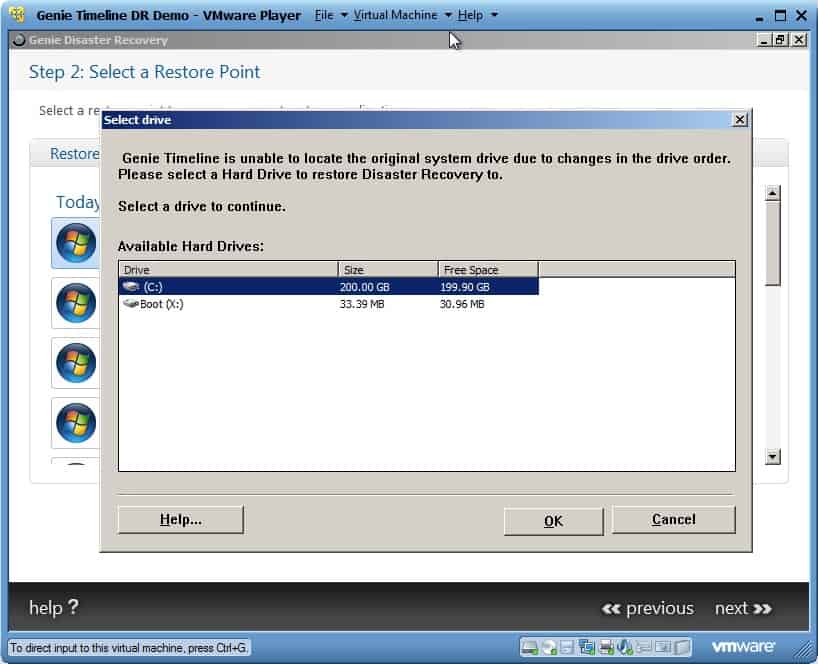
Task: Minimize the Genie Disaster Recovery inner window
Action: 764,40
